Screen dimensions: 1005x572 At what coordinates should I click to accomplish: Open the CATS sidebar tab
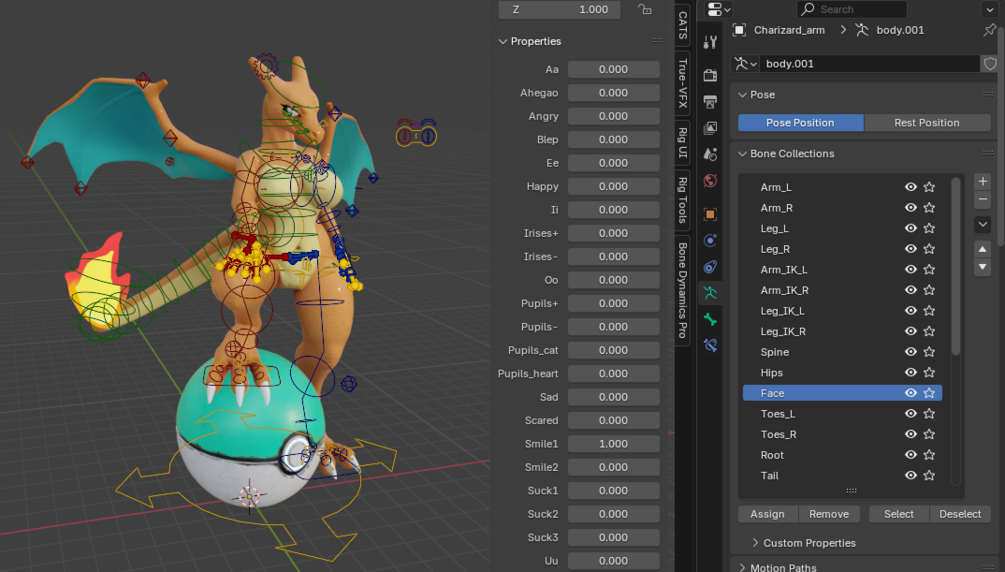[x=683, y=26]
